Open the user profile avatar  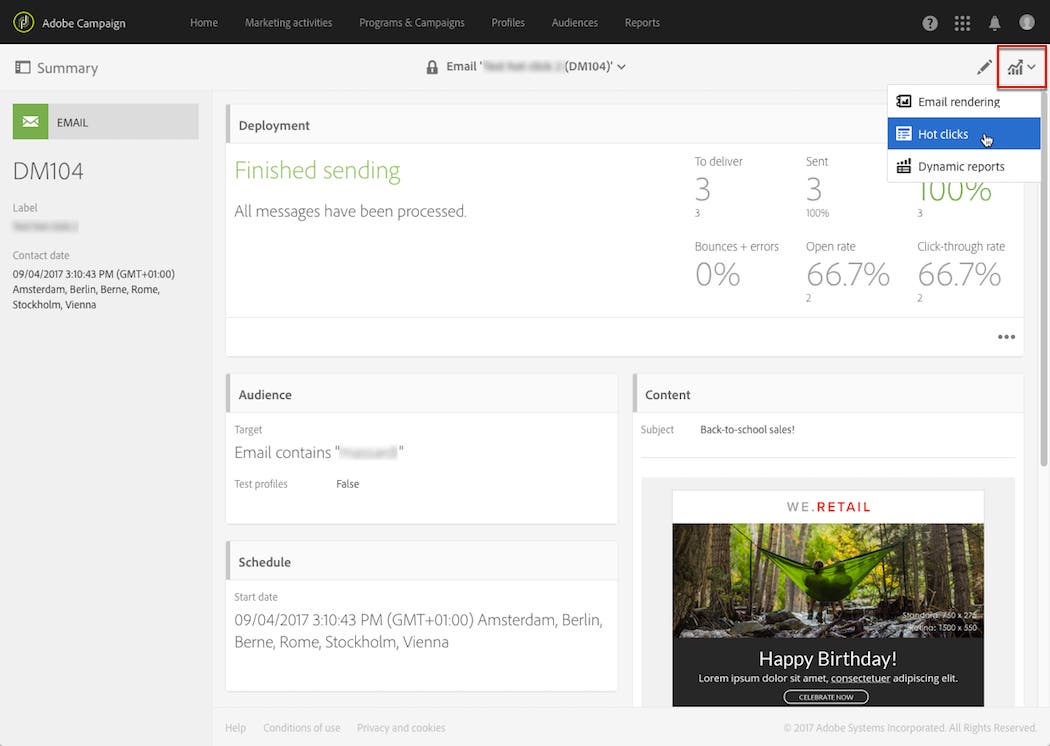pyautogui.click(x=1027, y=22)
